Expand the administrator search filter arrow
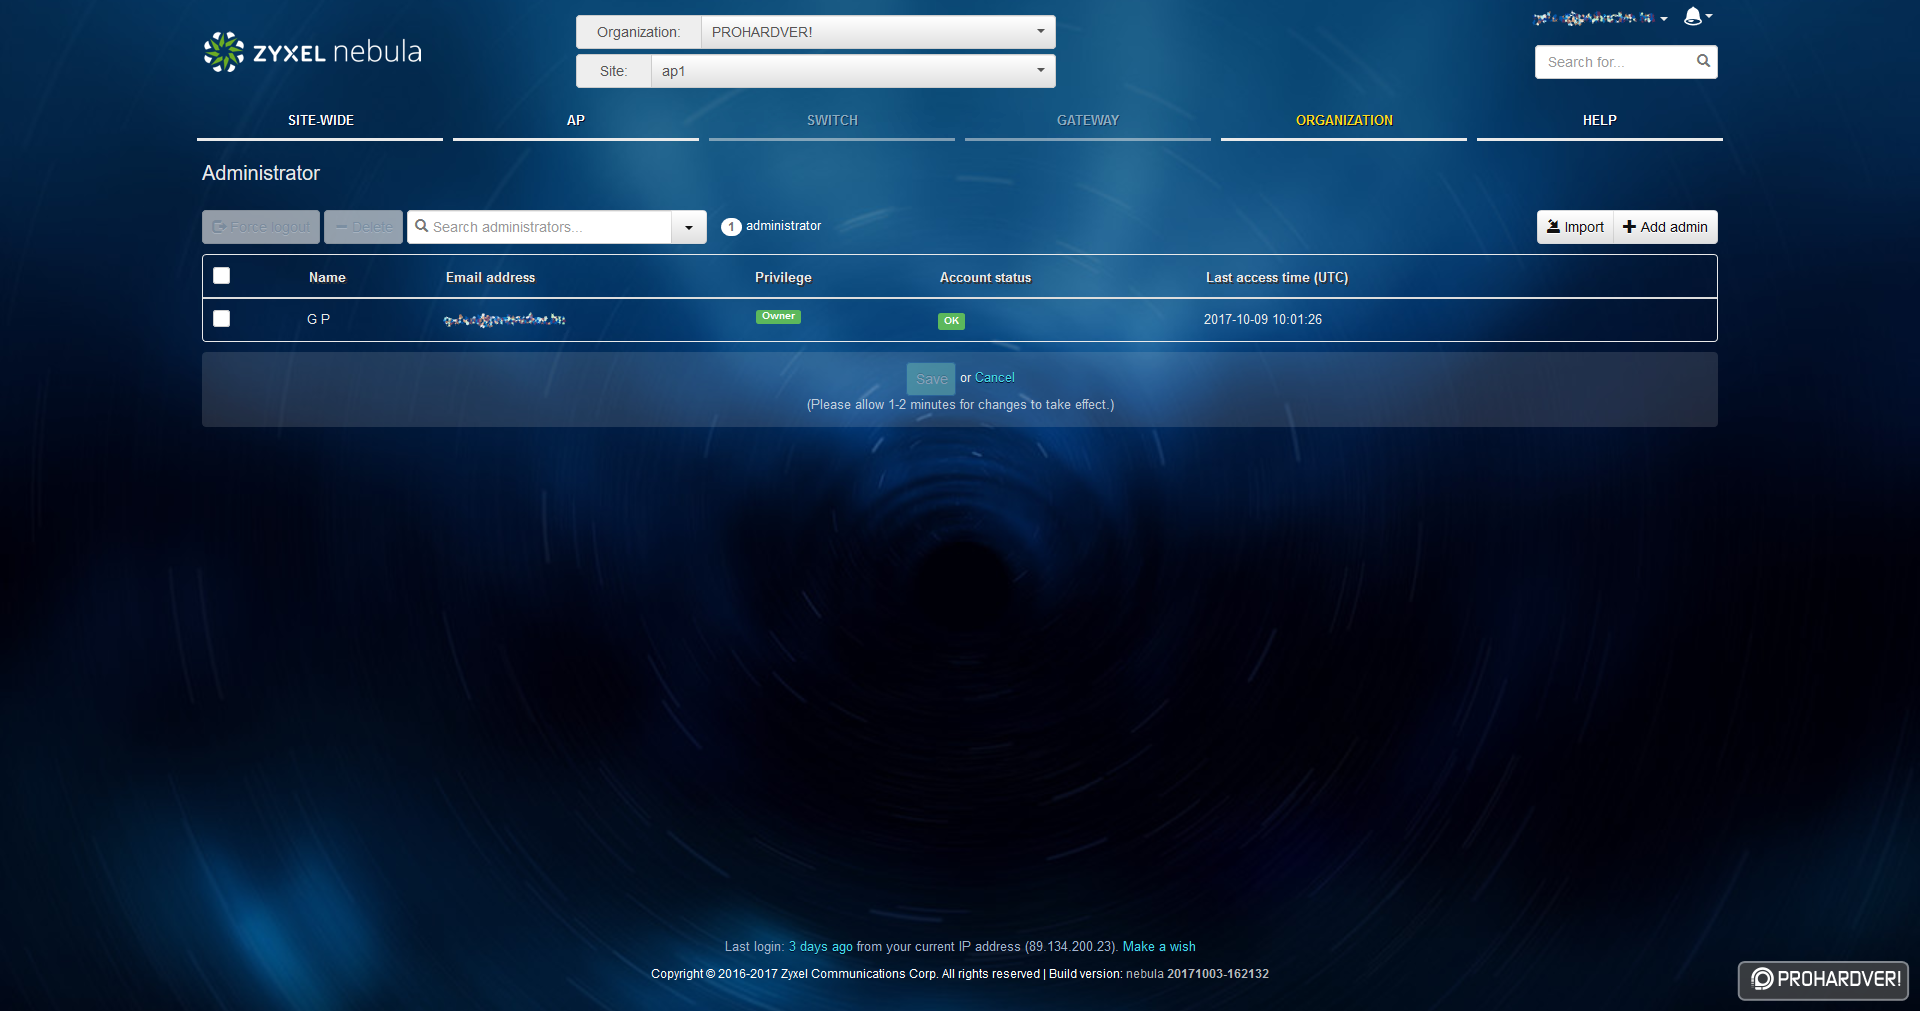Screen dimensions: 1920x1011 [x=689, y=227]
